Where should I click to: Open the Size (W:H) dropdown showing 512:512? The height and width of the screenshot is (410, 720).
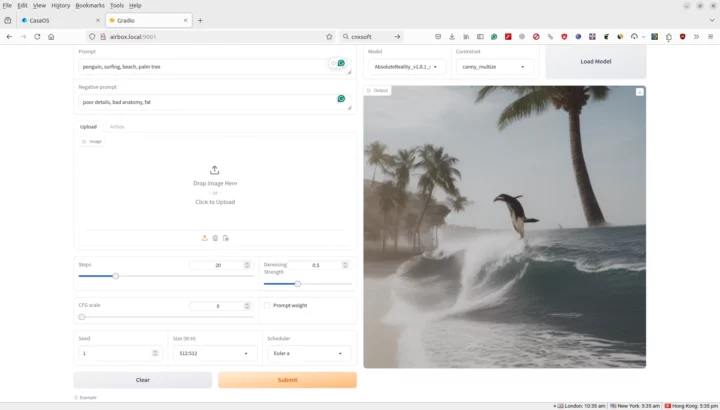point(214,353)
